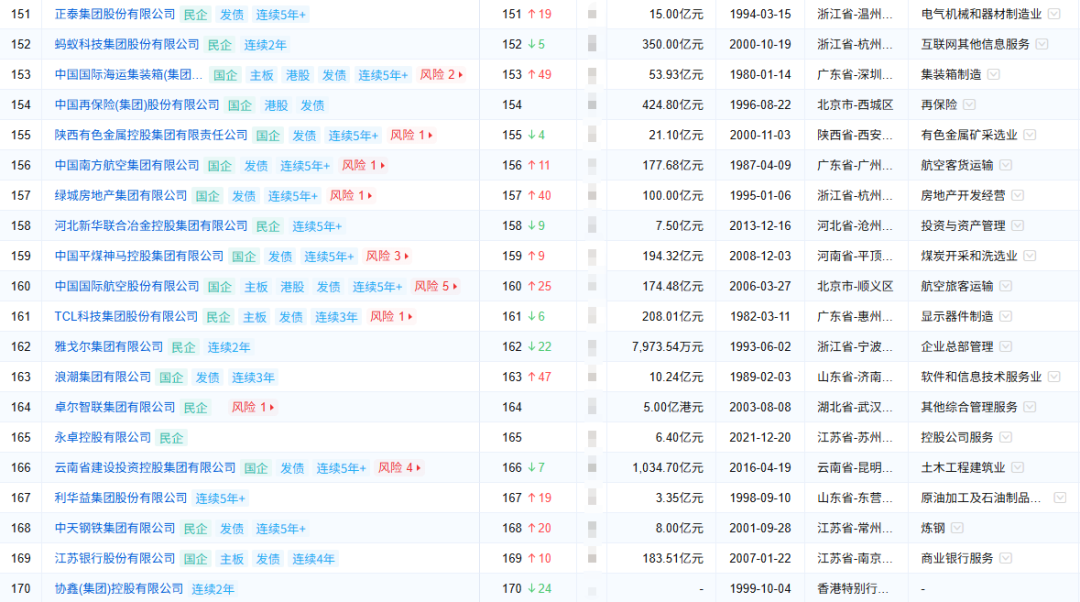The width and height of the screenshot is (1080, 602).
Task: Select the 1980-01-14 founding date
Action: click(x=760, y=74)
